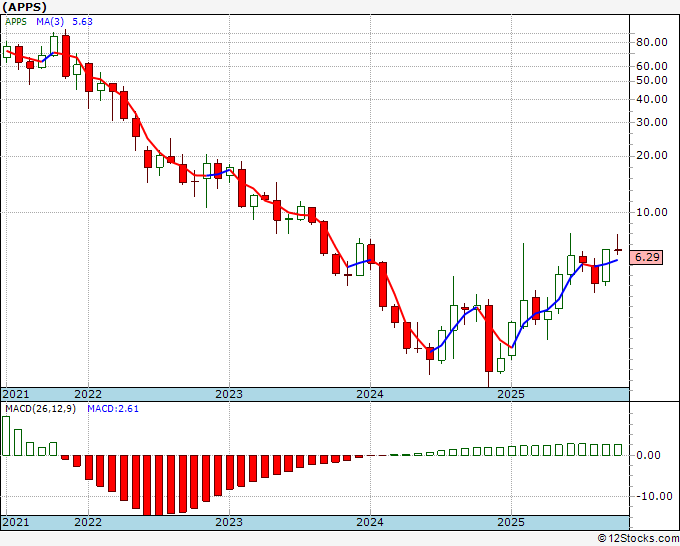
Task: Click 2022 on the MACD timeline
Action: [x=88, y=522]
